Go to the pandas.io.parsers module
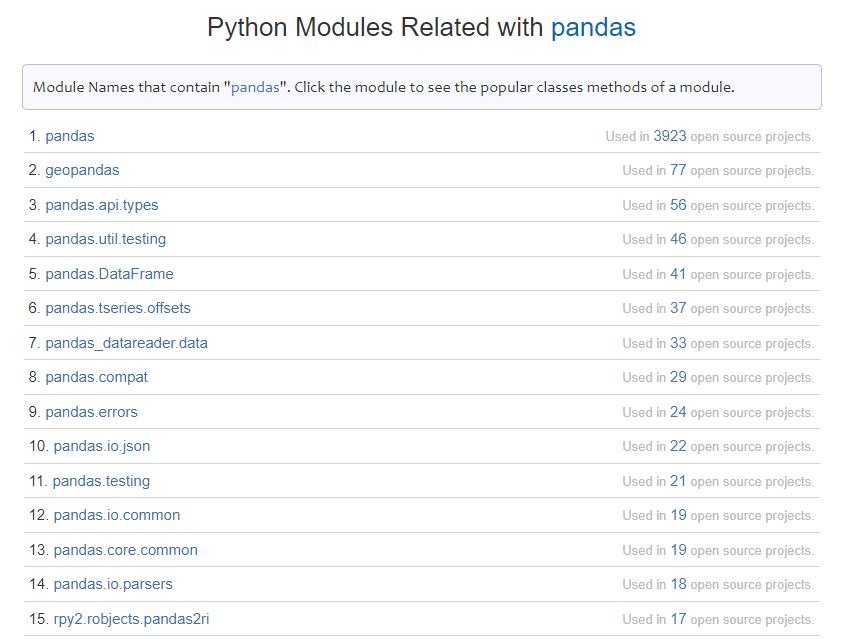Viewport: 854px width, 639px height. pos(113,584)
